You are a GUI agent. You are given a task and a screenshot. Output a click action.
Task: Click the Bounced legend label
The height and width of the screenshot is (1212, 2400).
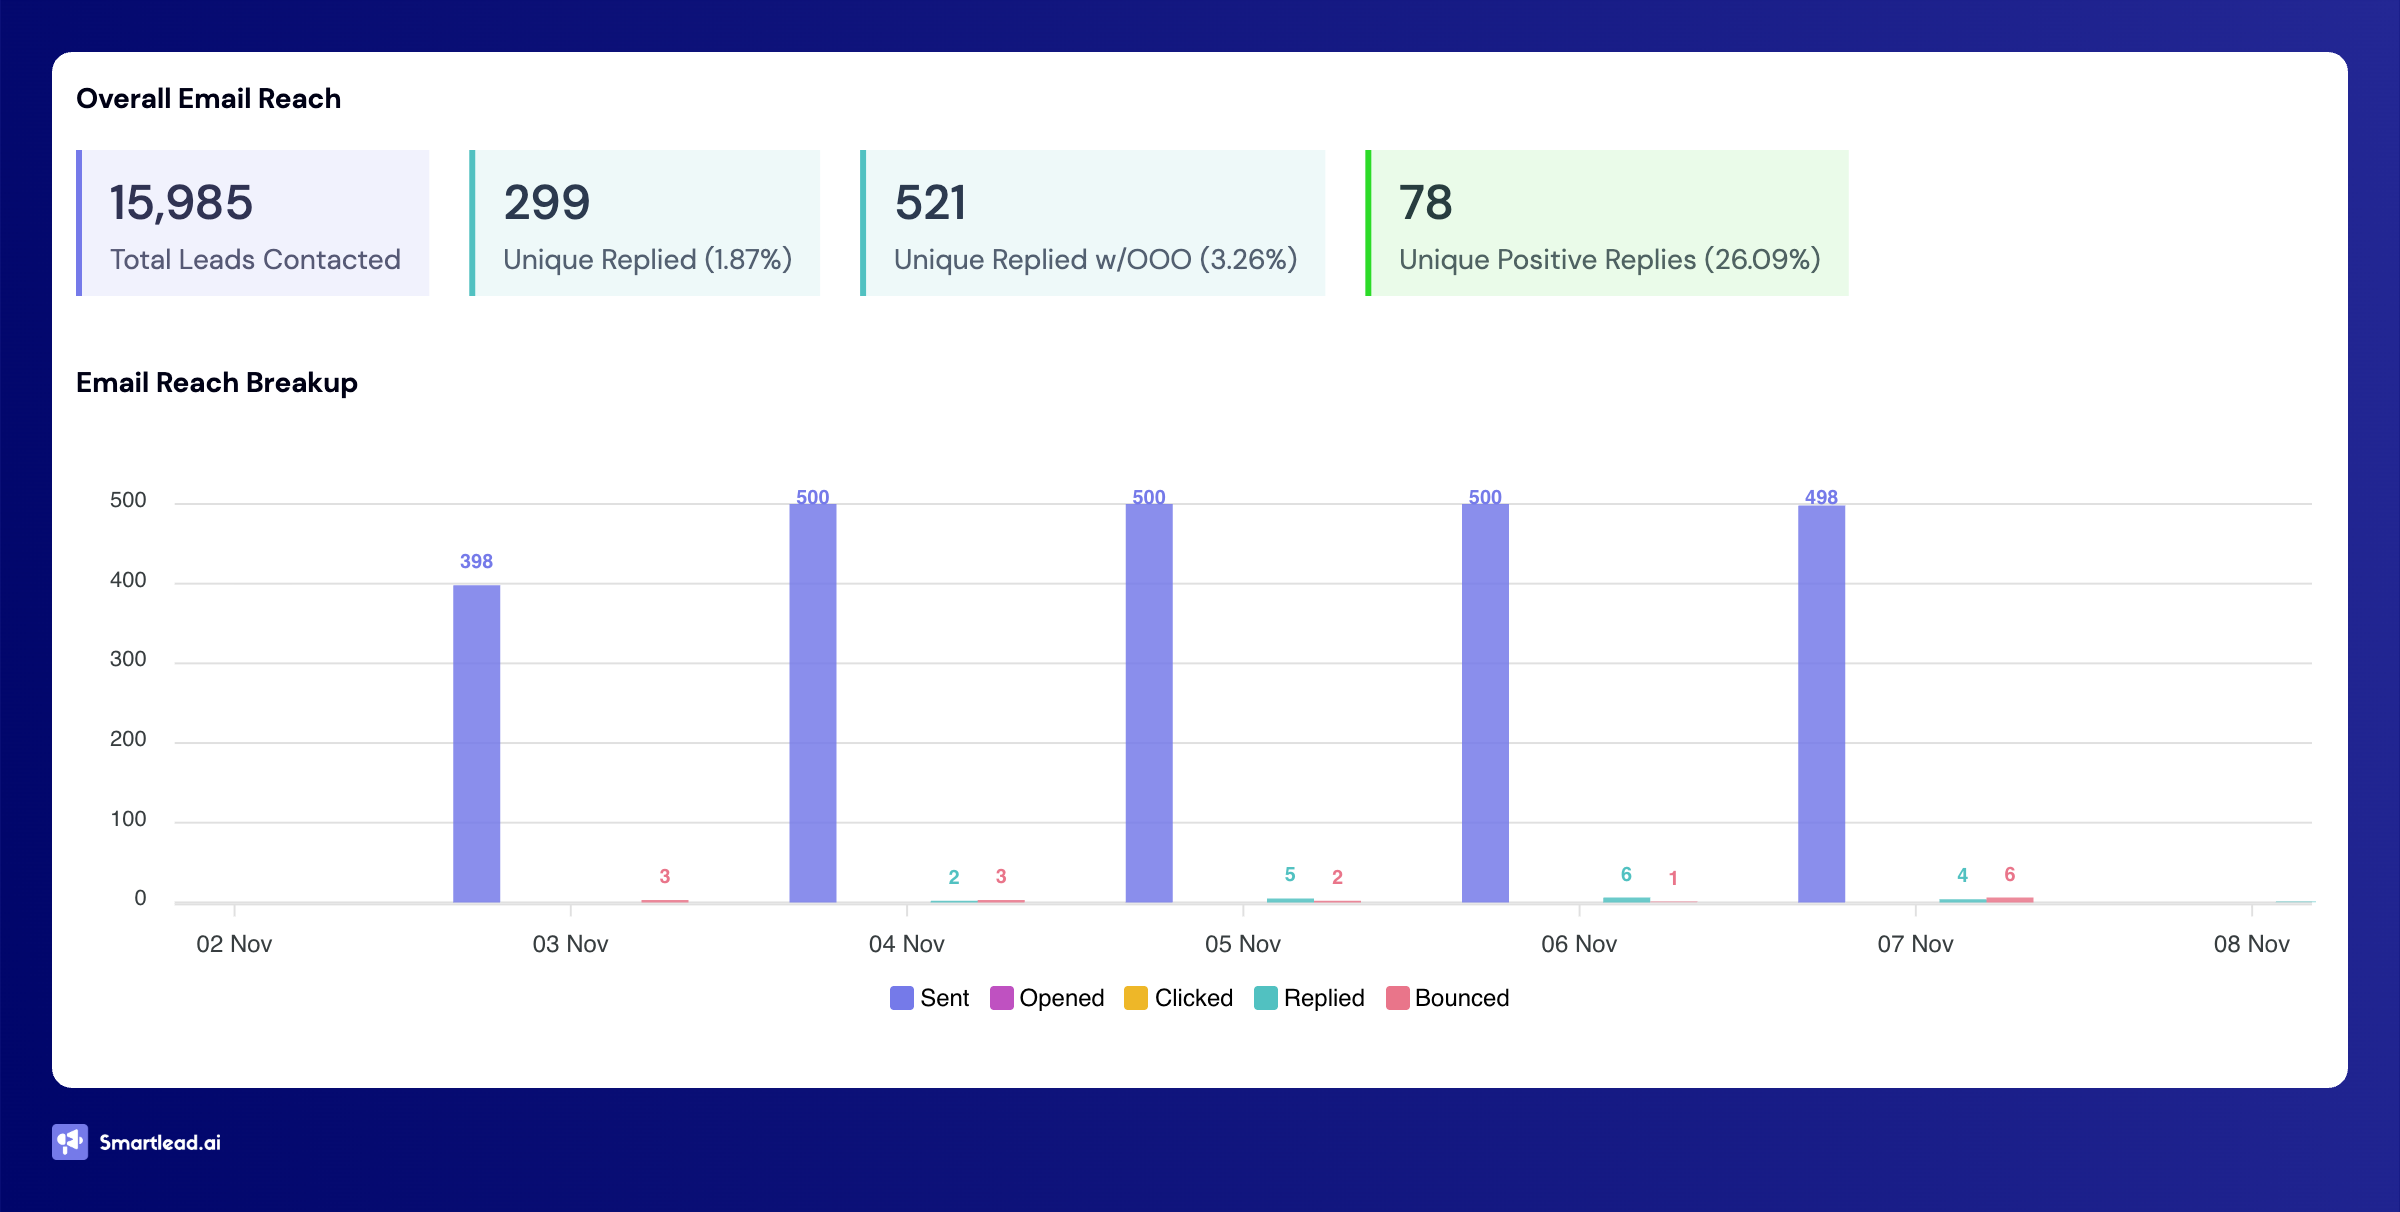(1461, 998)
